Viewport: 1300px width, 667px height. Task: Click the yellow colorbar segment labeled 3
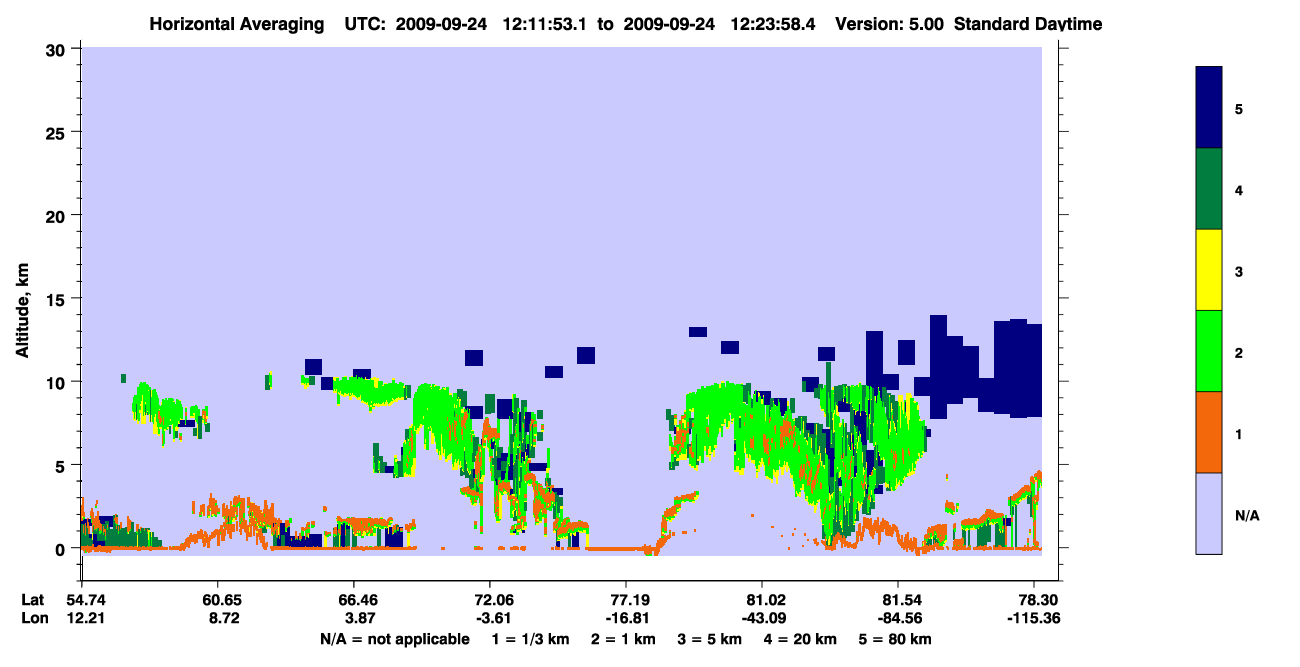point(1209,270)
